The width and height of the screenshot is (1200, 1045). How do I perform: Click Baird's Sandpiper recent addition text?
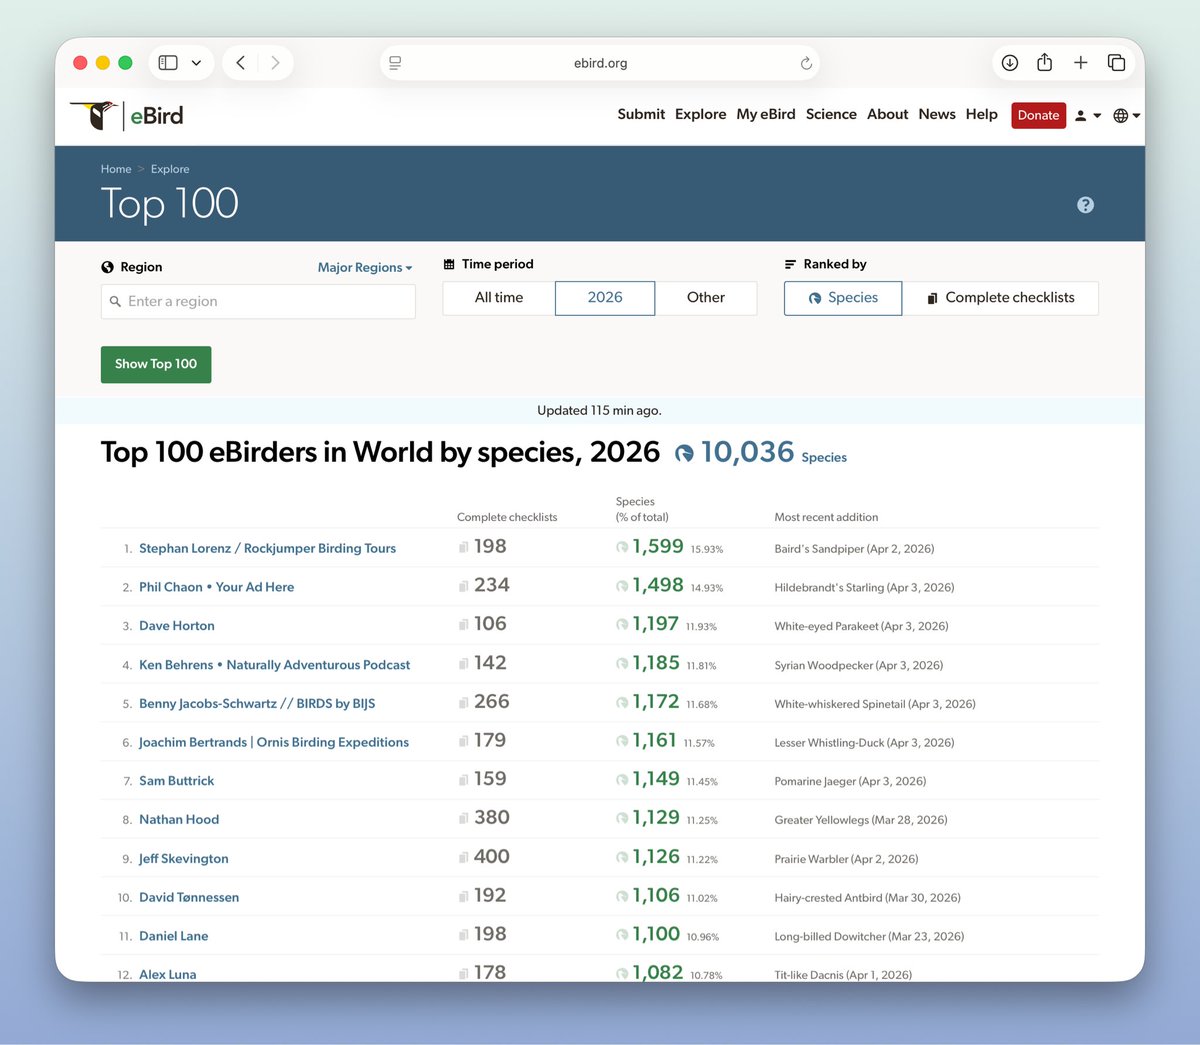854,549
